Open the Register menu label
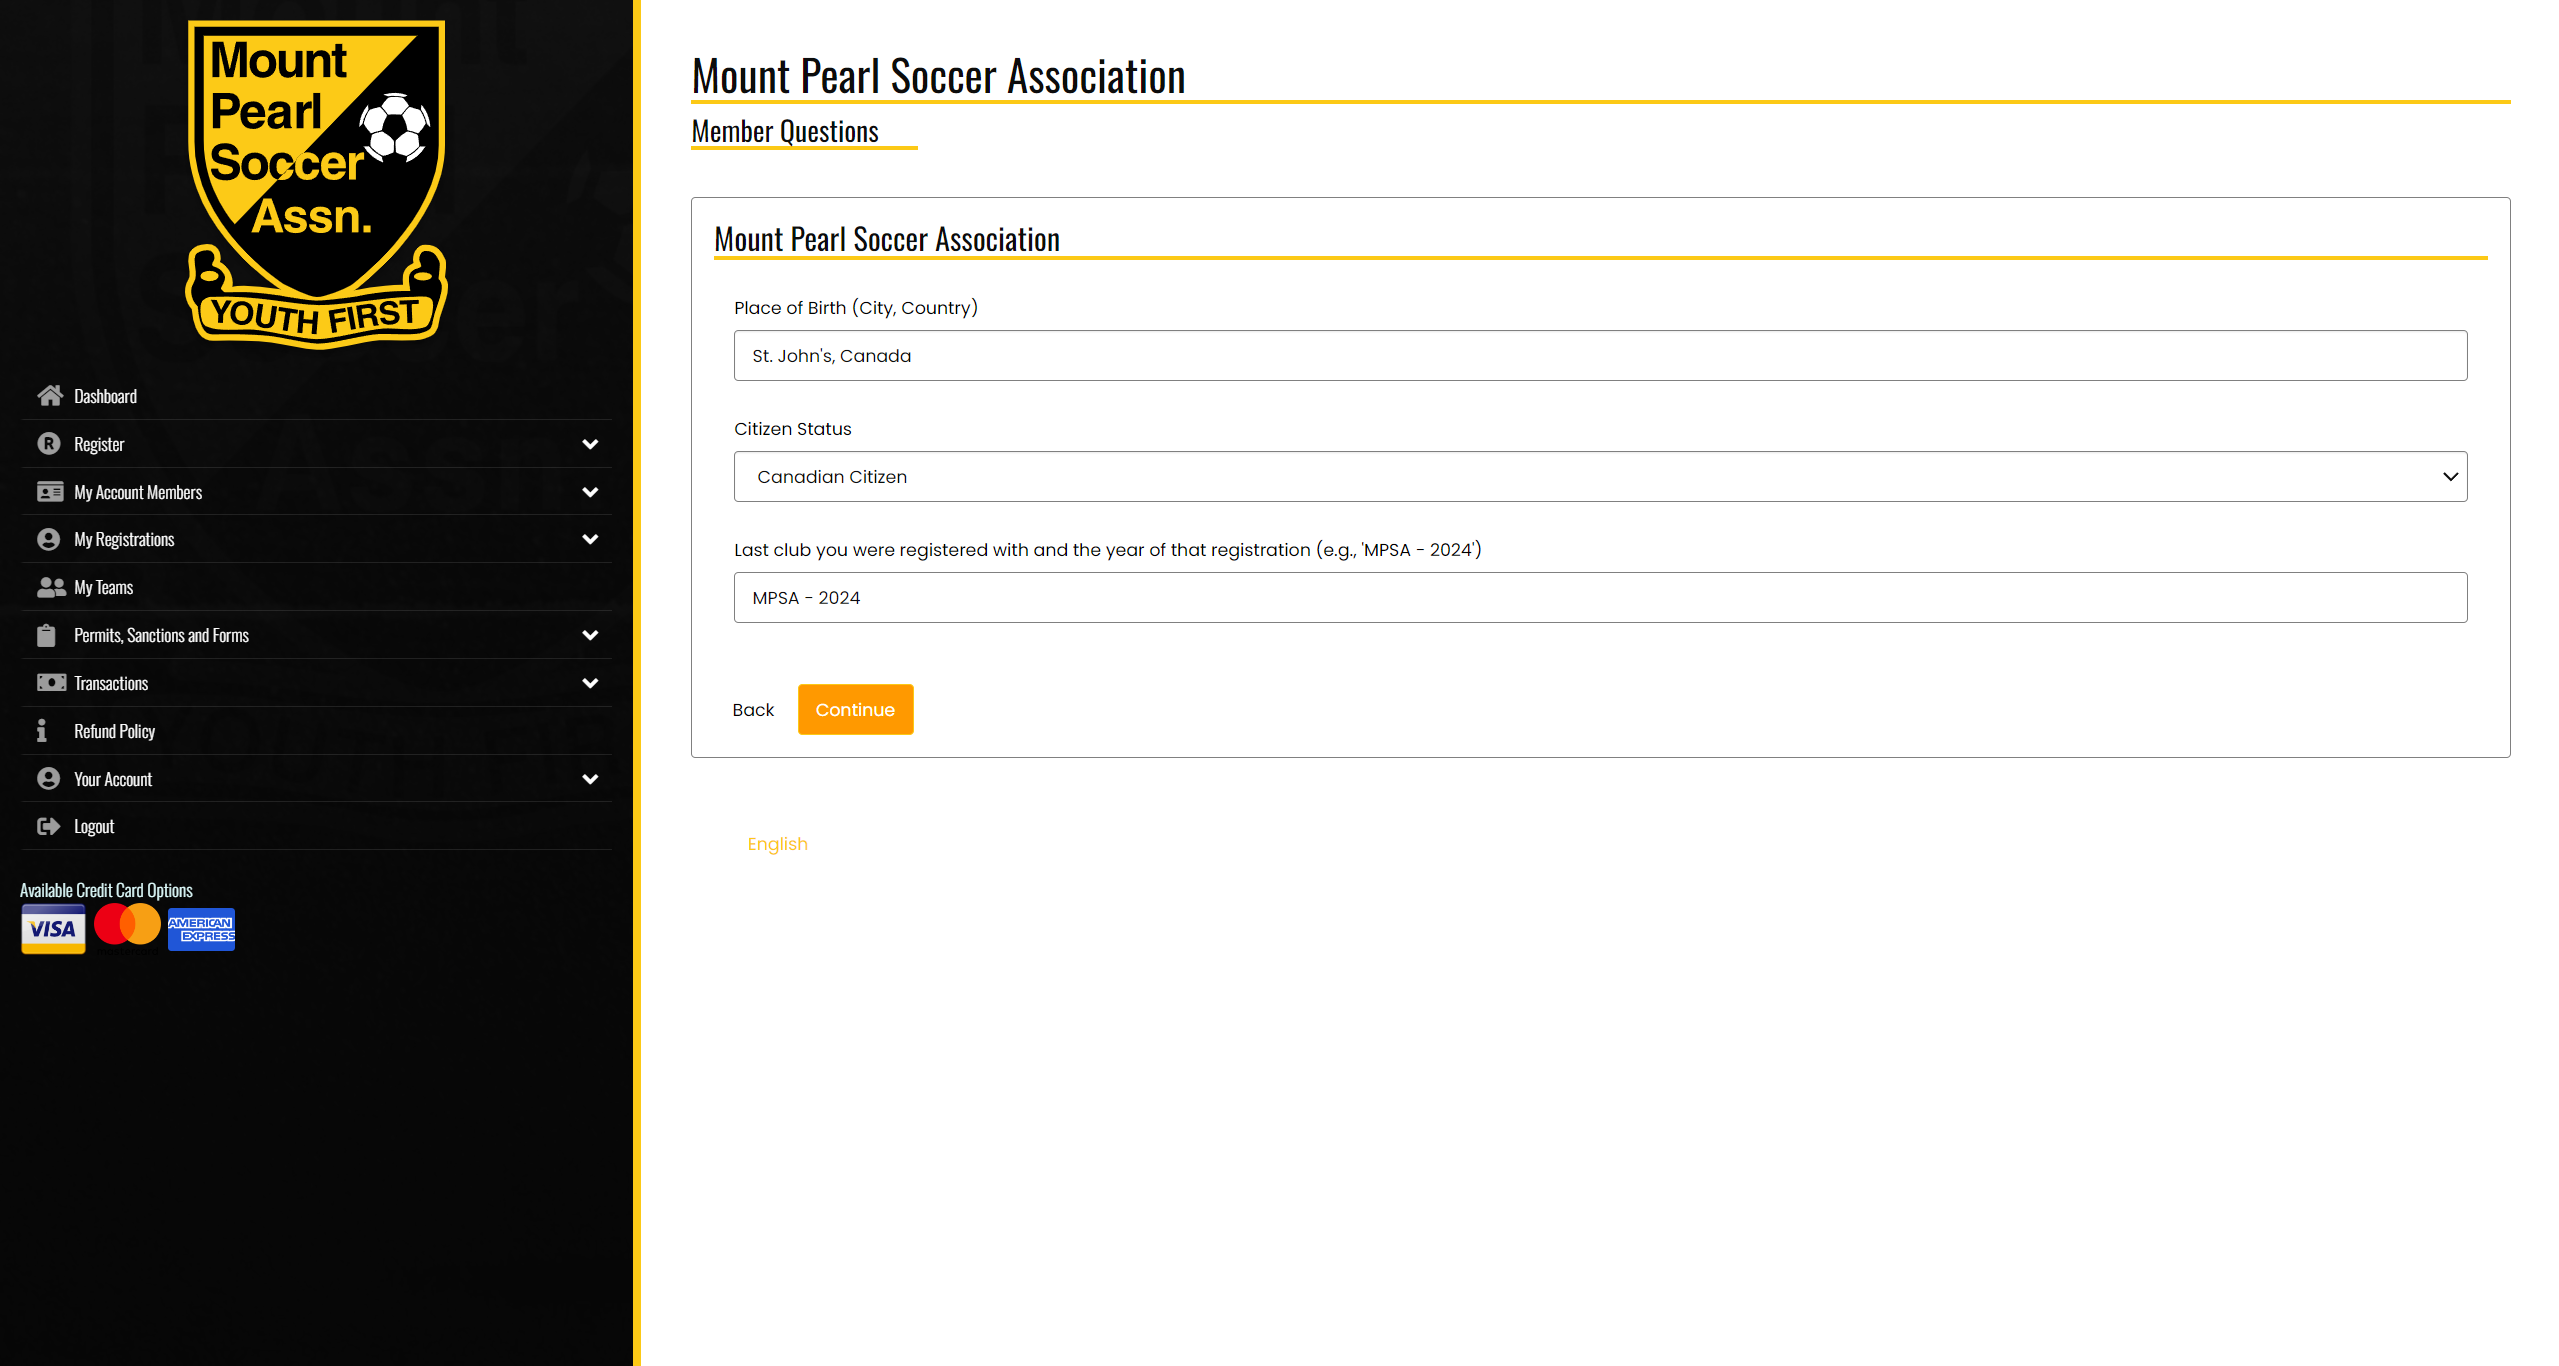2559x1366 pixels. [x=99, y=444]
